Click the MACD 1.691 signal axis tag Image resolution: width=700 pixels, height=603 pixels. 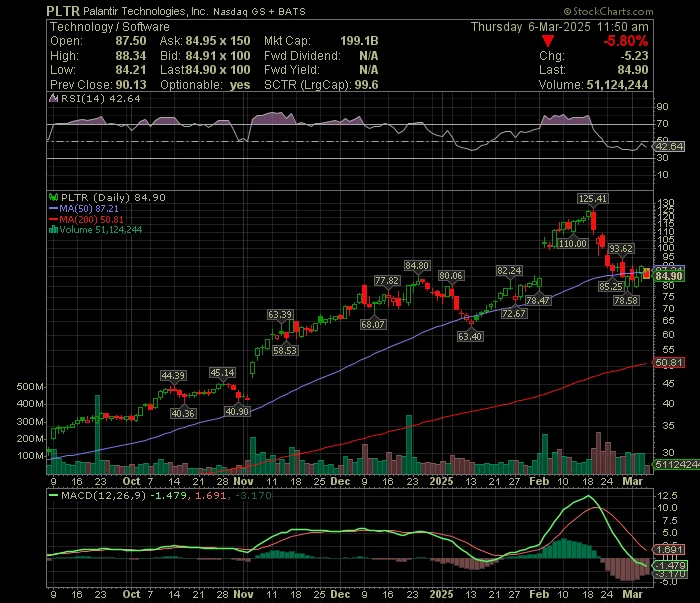tap(668, 549)
